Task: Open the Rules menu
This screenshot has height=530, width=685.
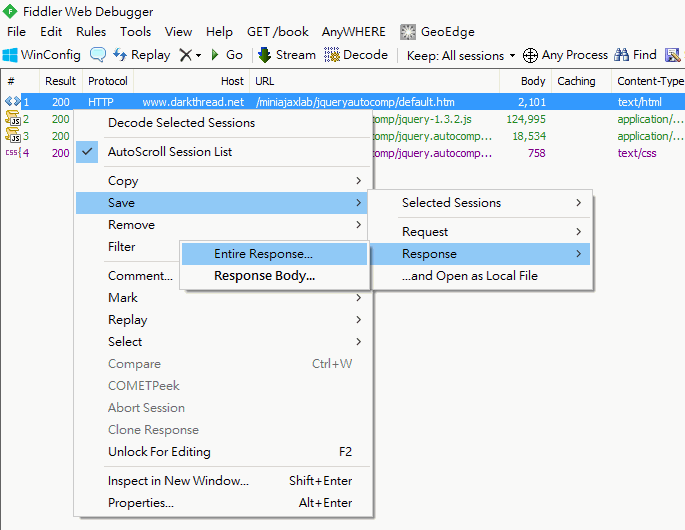Action: tap(91, 32)
